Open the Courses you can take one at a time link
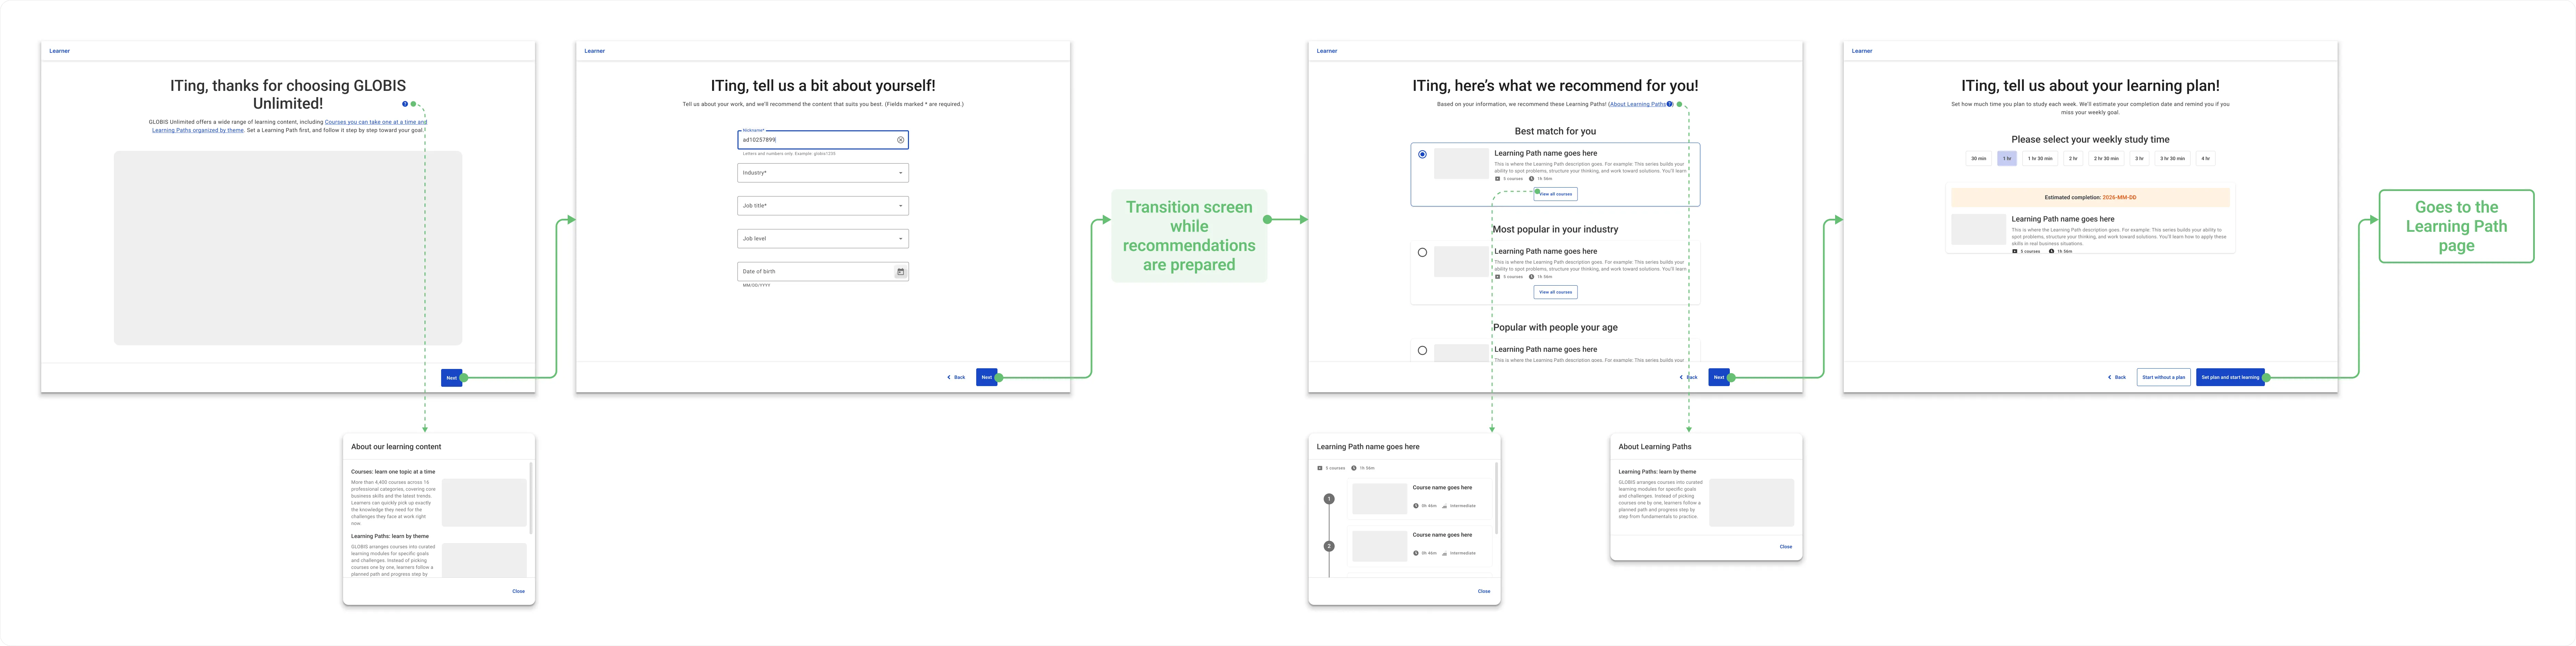This screenshot has height=646, width=2576. point(376,122)
